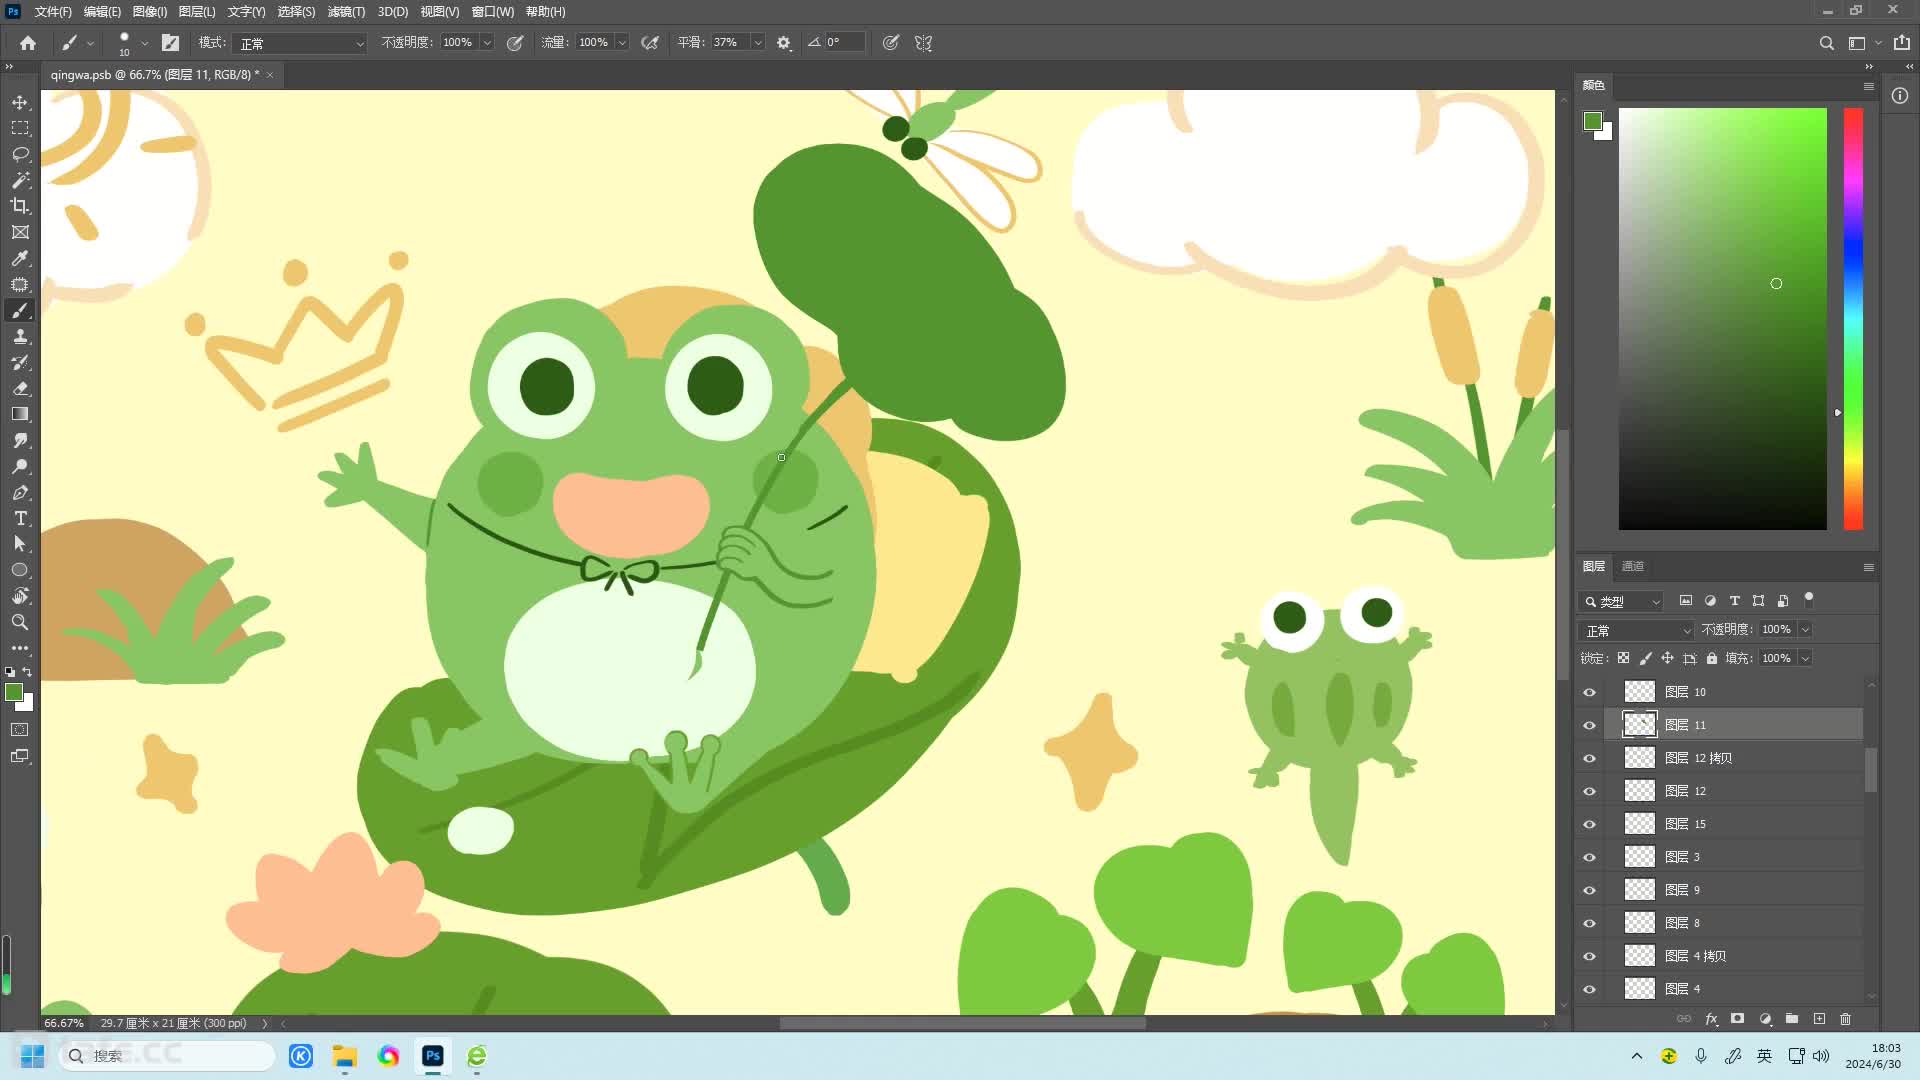Hide layer 图层 3
The width and height of the screenshot is (1920, 1080).
pos(1589,857)
